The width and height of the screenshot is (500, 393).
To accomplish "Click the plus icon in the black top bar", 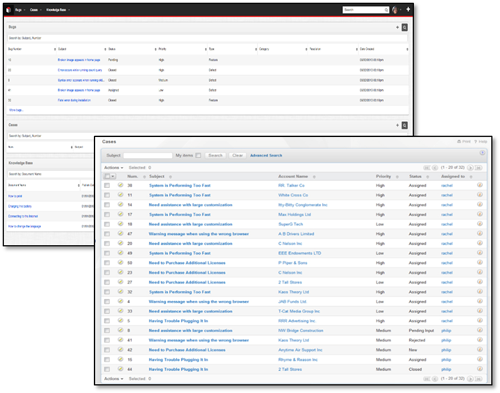I will (408, 9).
